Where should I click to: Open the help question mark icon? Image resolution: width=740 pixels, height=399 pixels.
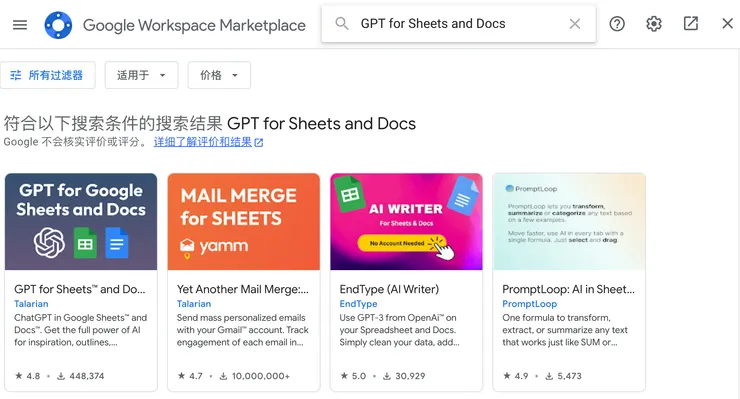pyautogui.click(x=617, y=24)
